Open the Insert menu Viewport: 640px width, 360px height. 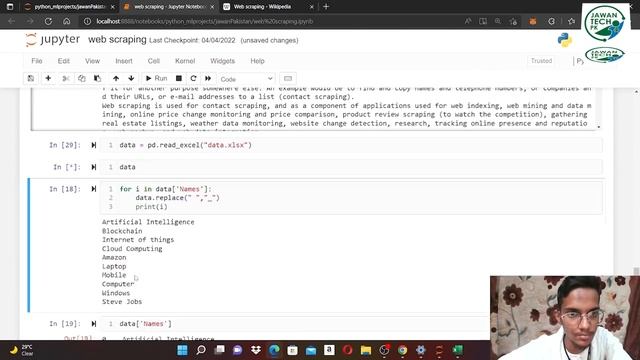(124, 61)
